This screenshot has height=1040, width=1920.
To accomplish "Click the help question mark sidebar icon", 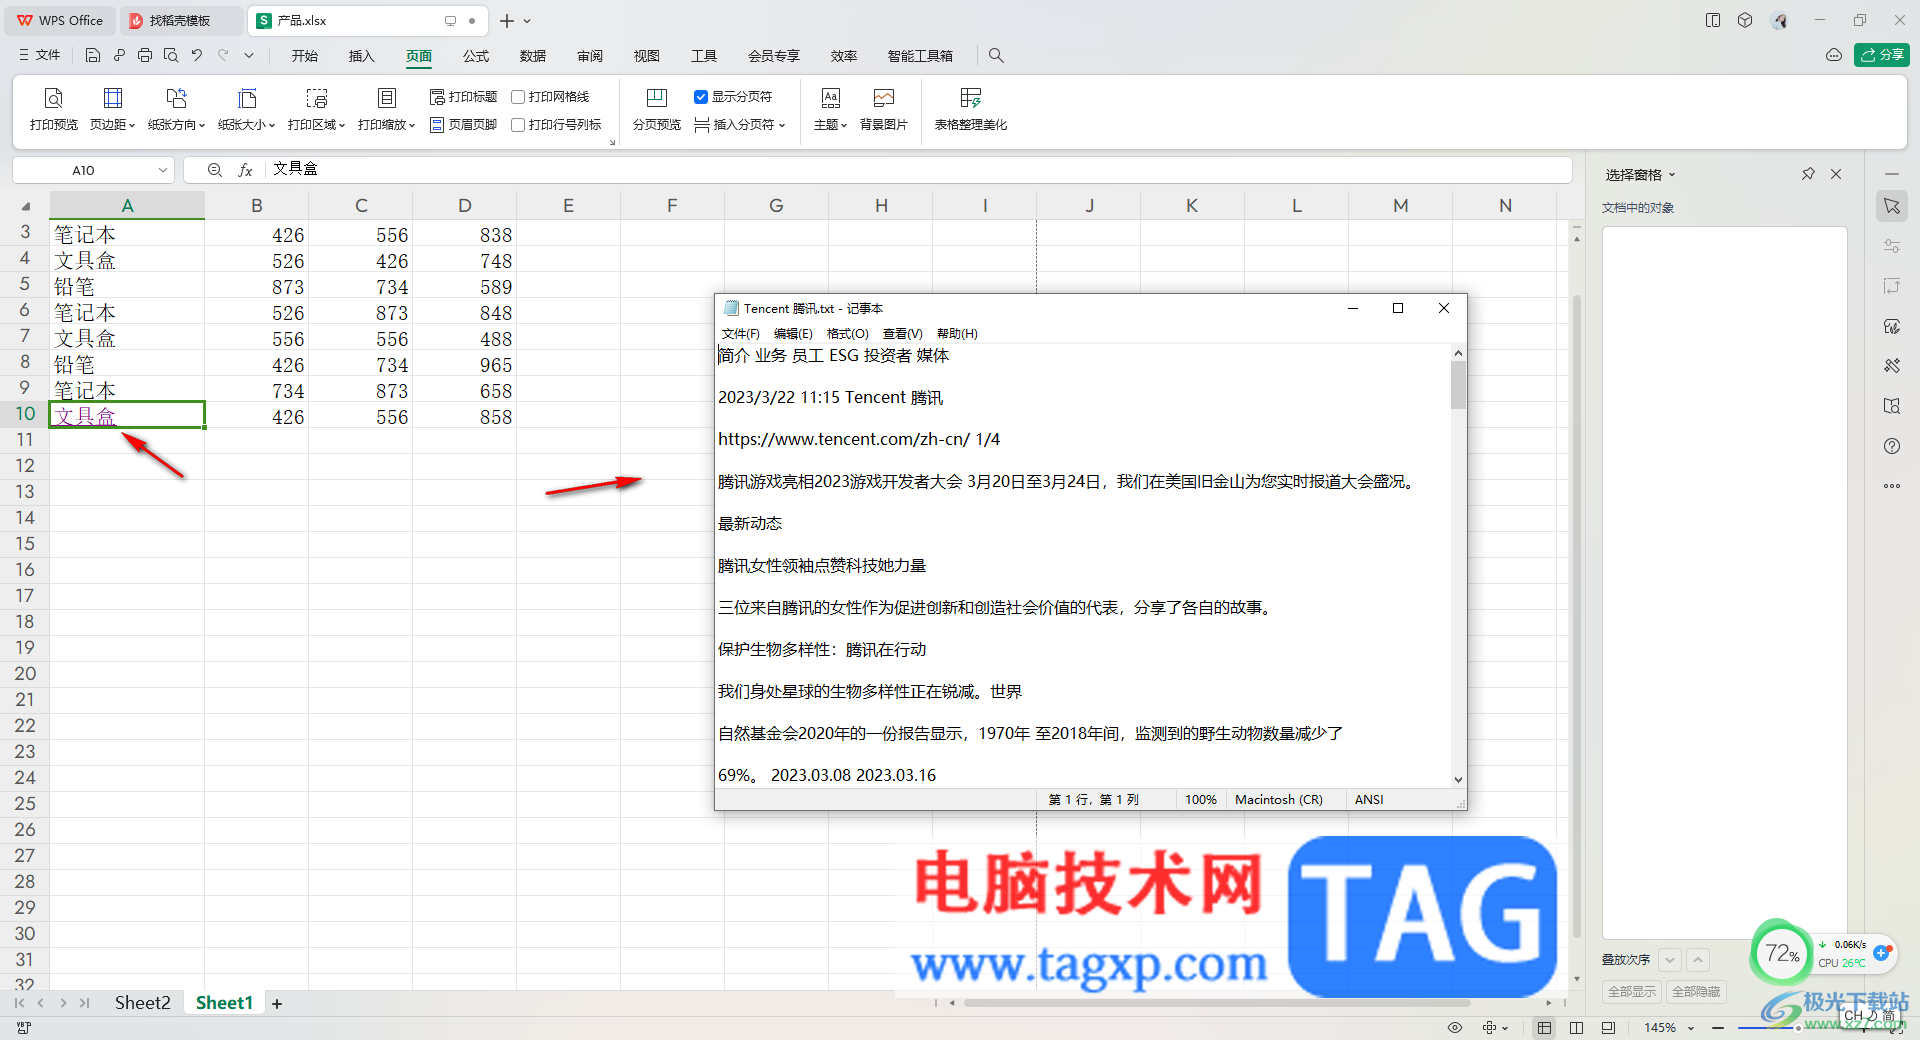I will pyautogui.click(x=1891, y=446).
